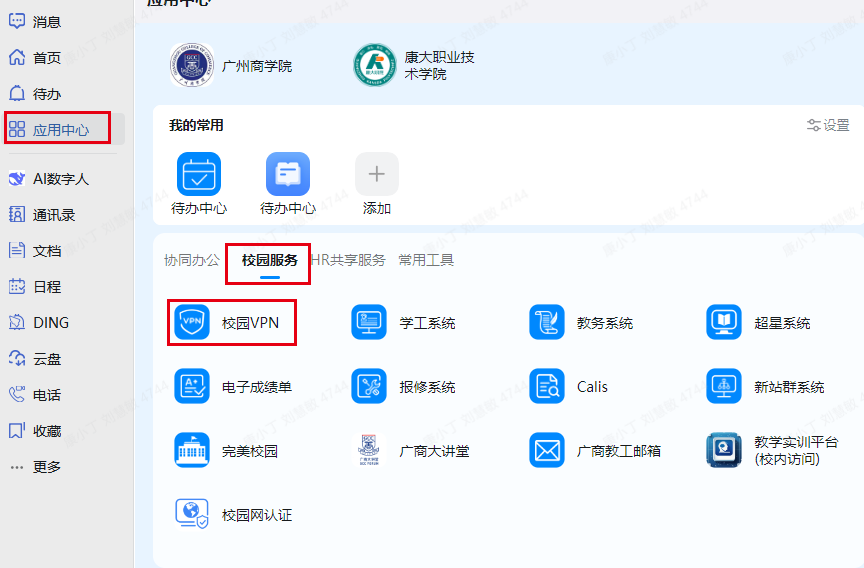Open the 报修系统 repair app

369,387
